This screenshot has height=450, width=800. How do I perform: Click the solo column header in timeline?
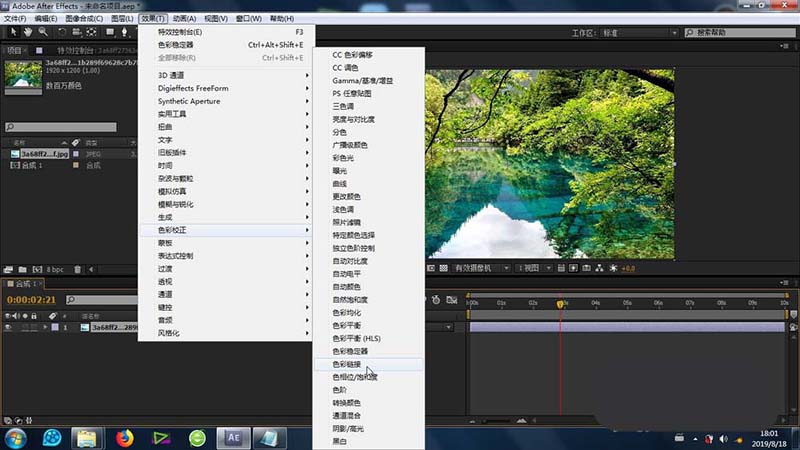(25, 316)
